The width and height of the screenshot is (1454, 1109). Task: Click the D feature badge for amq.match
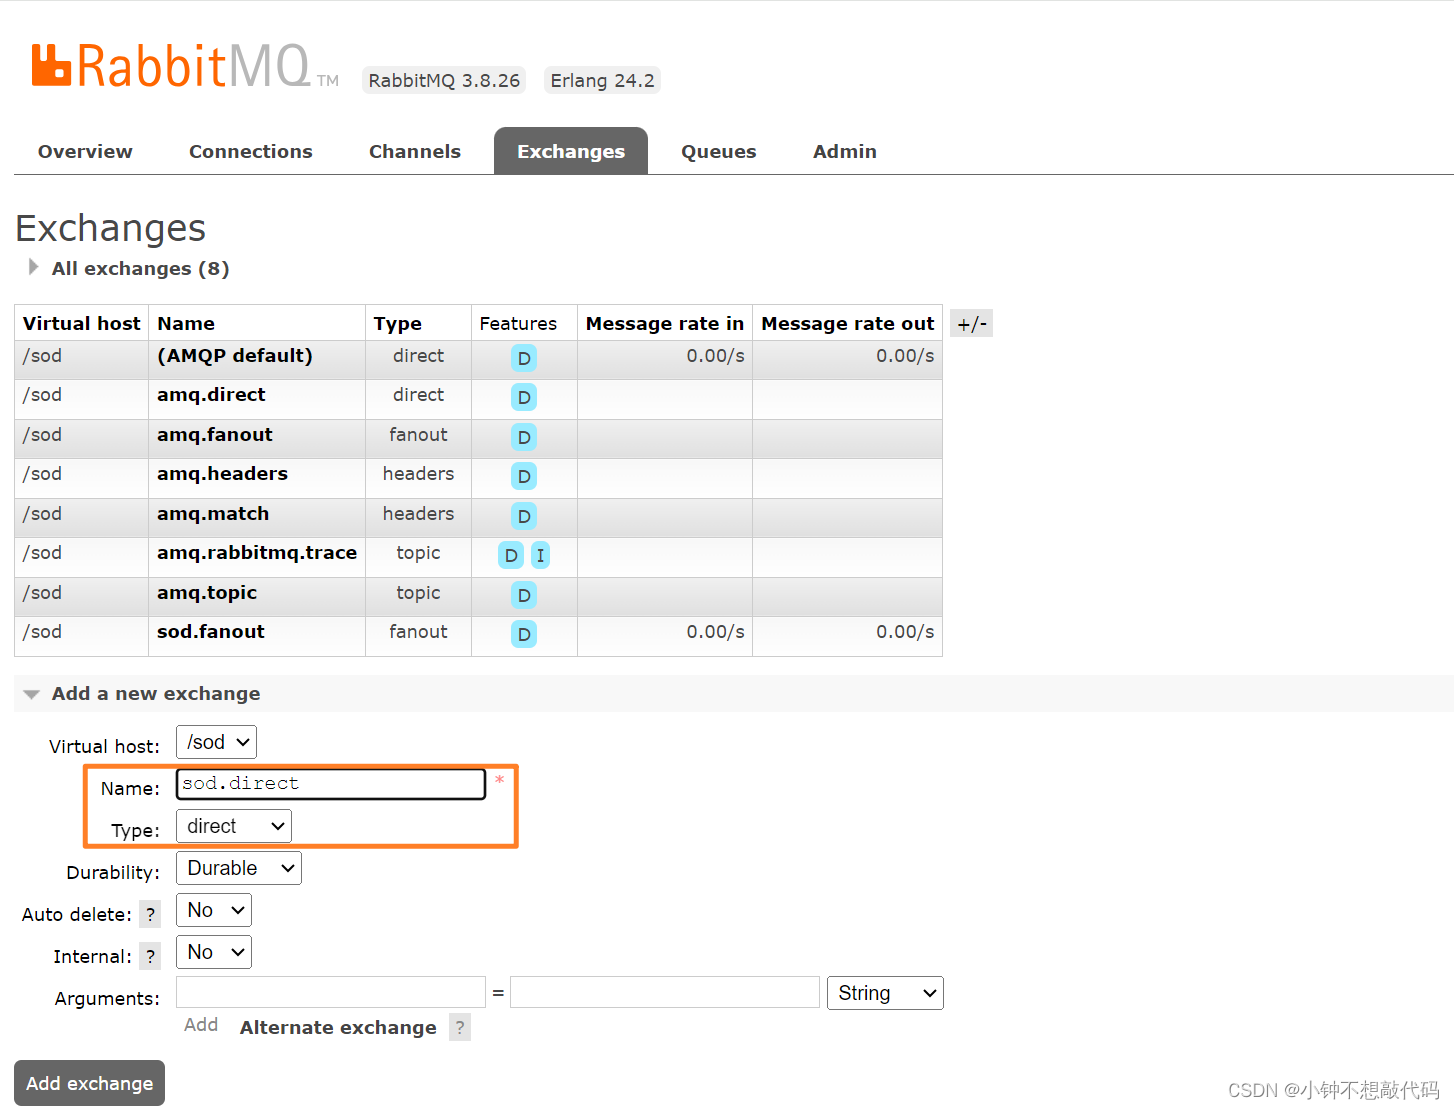(524, 516)
